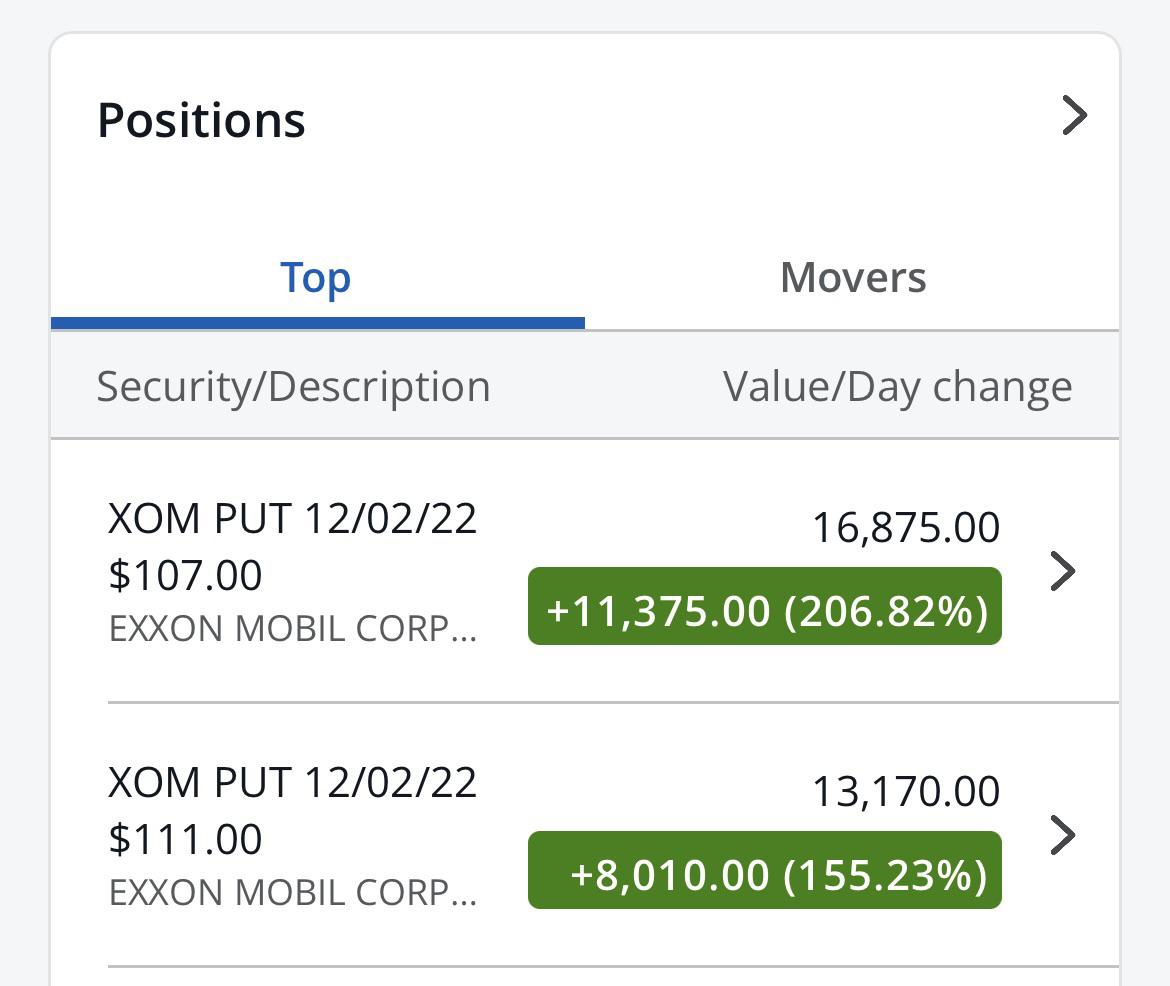The width and height of the screenshot is (1170, 986).
Task: Select the Top tab
Action: 316,277
